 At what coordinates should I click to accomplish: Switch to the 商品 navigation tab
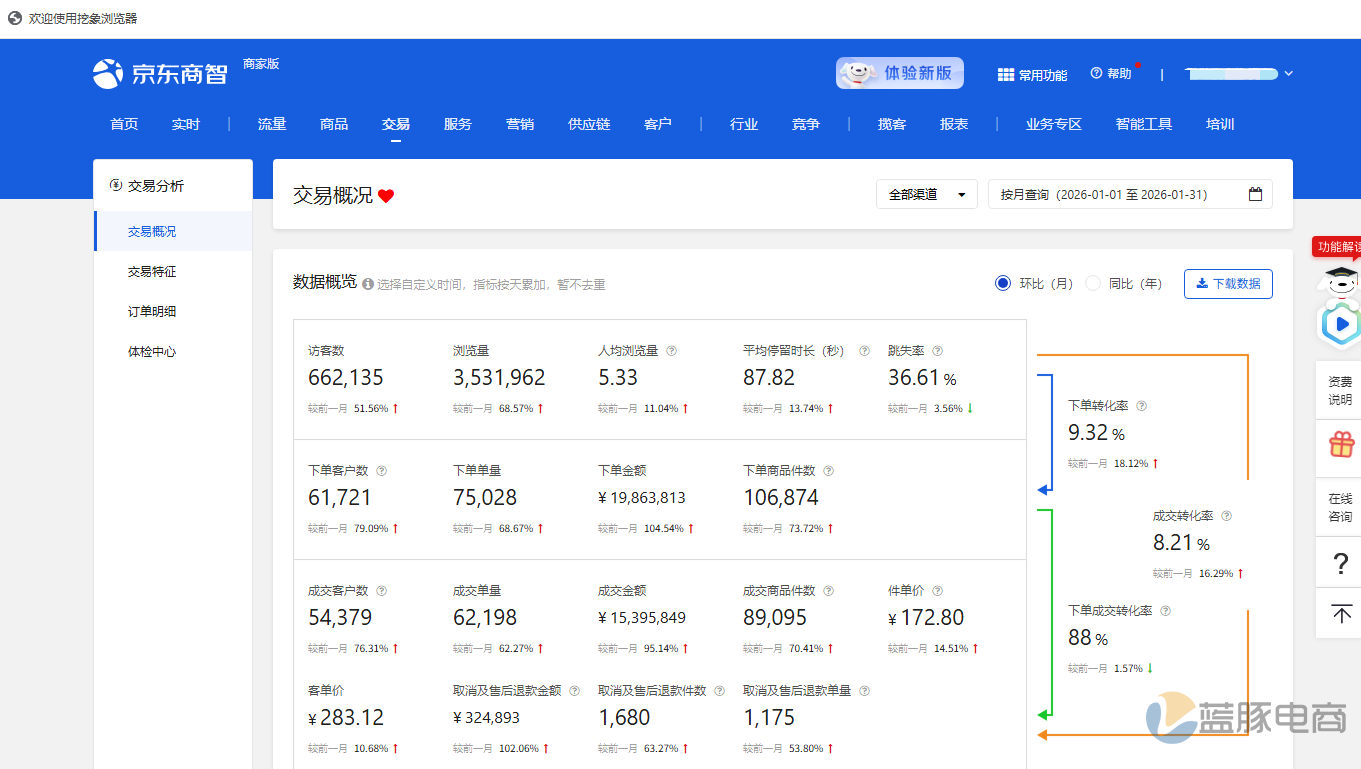(334, 124)
